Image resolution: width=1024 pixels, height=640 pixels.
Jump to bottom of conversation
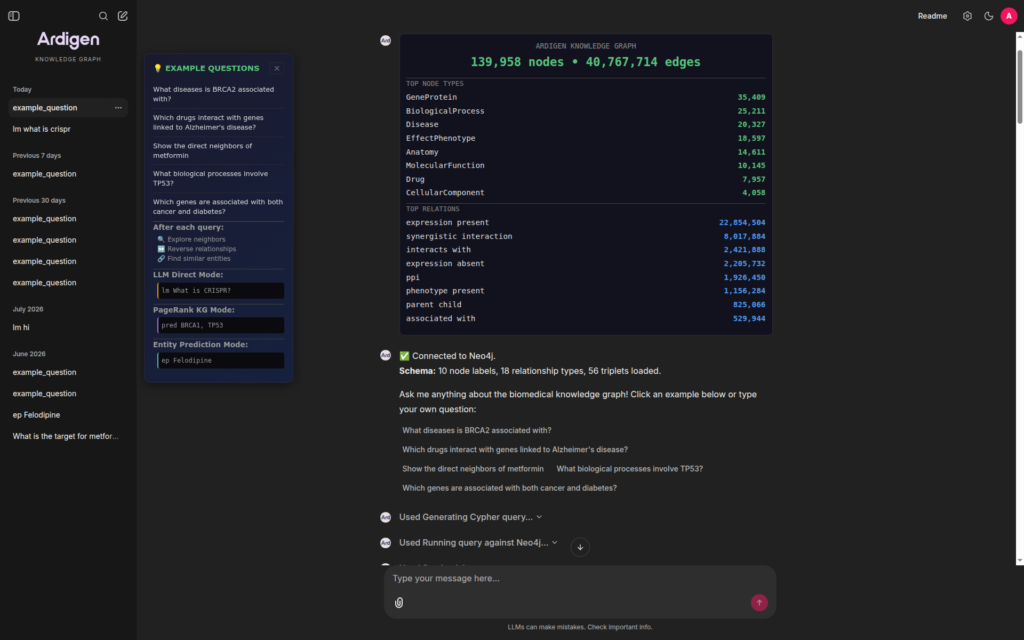coord(580,547)
